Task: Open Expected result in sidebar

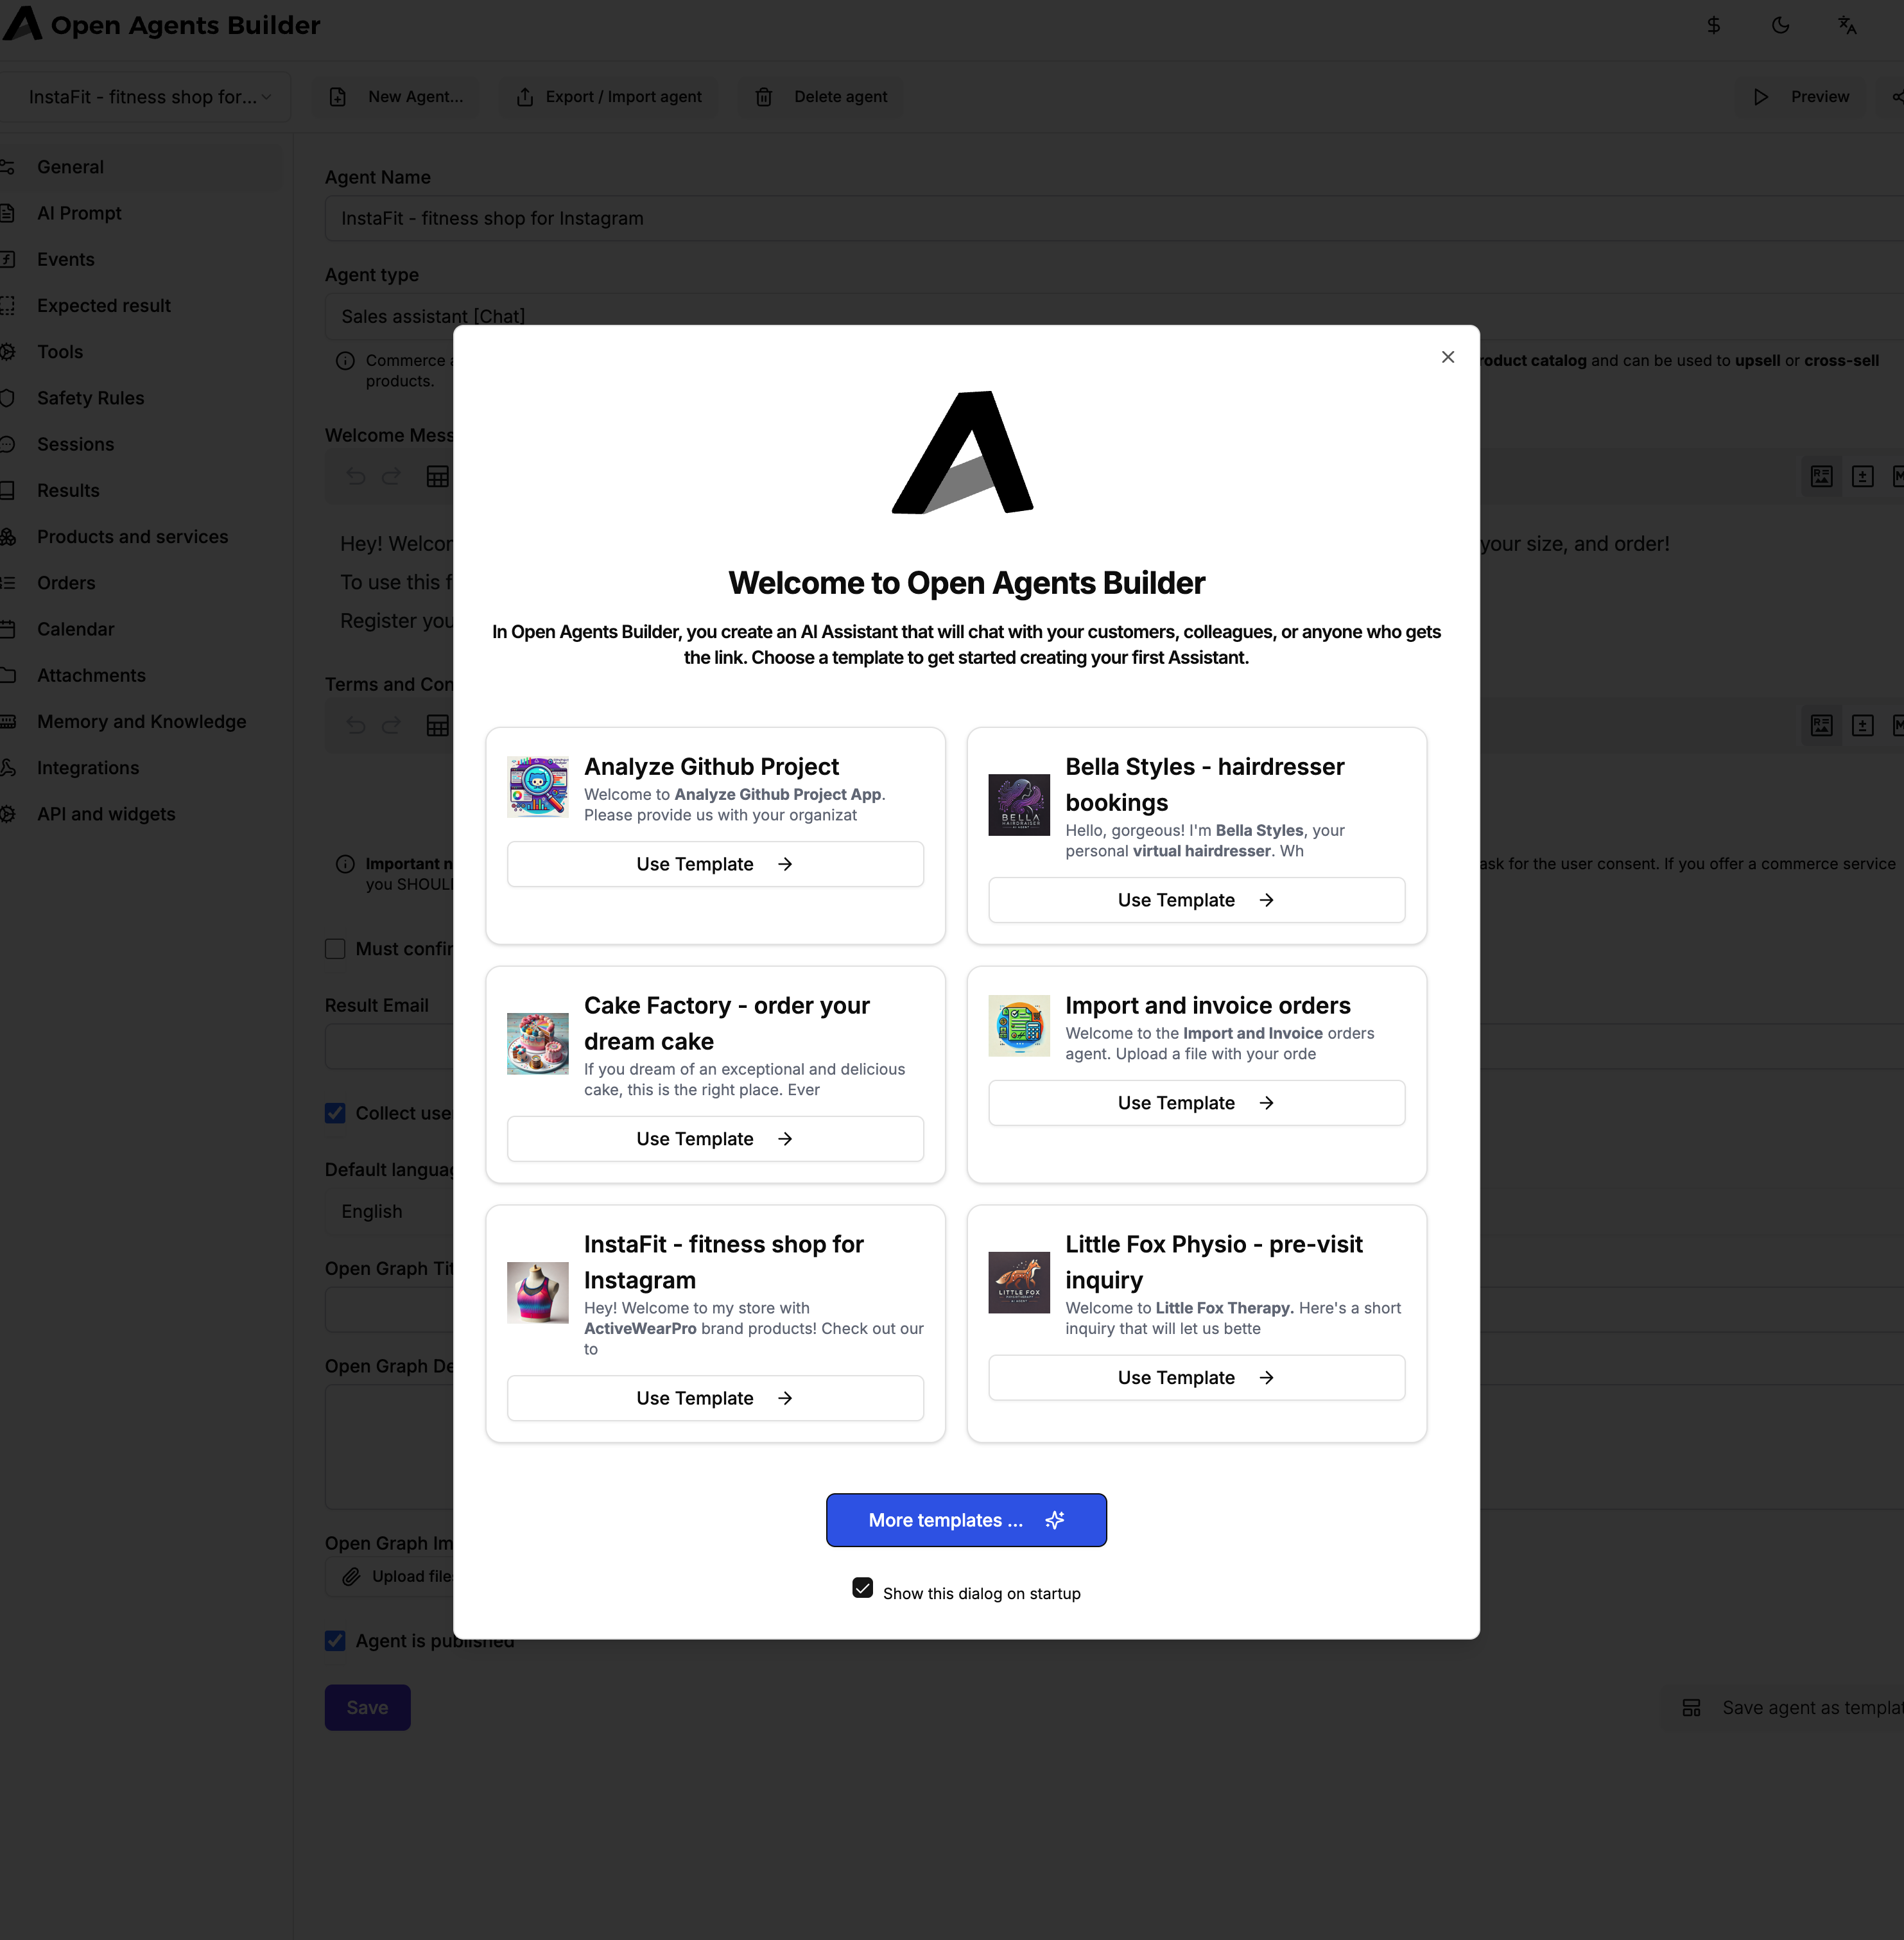Action: tap(104, 305)
